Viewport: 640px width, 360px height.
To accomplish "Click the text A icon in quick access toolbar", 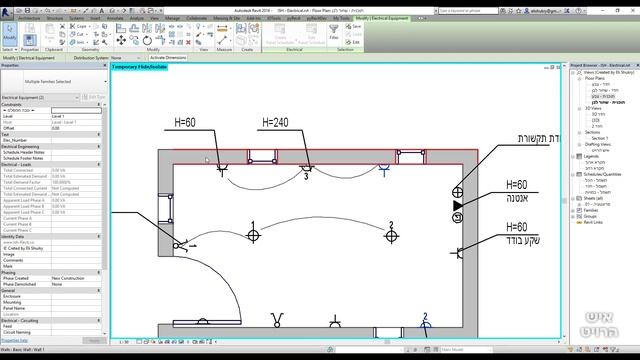I will coord(102,11).
